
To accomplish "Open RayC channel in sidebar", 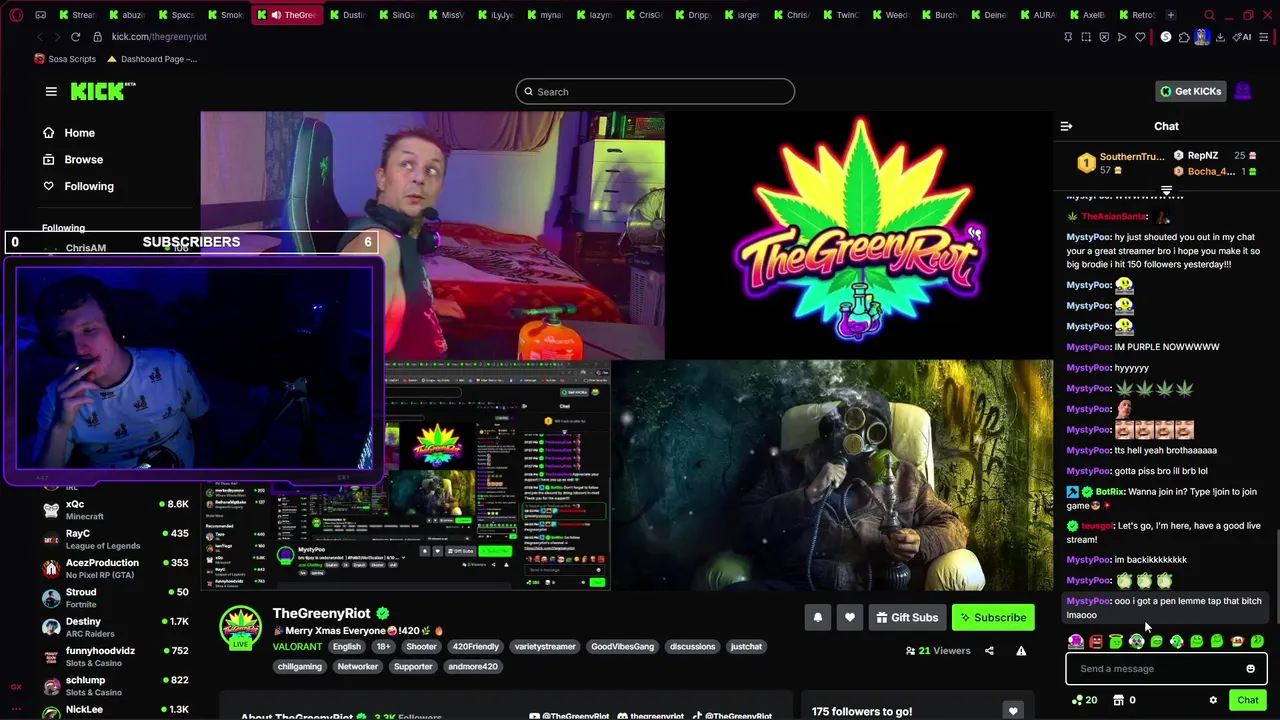I will 115,539.
